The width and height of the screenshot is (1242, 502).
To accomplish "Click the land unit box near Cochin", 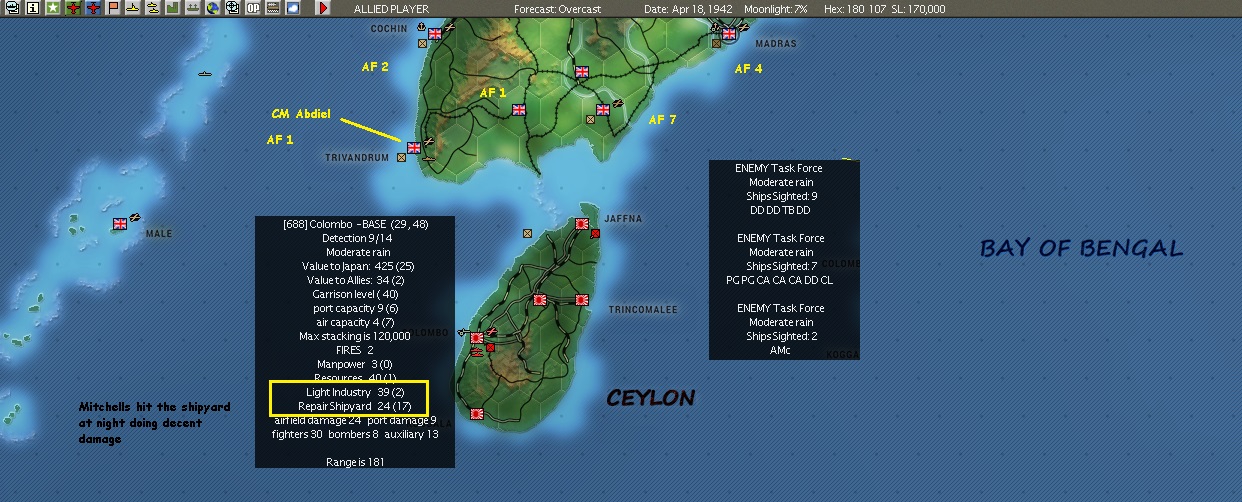I will click(422, 45).
